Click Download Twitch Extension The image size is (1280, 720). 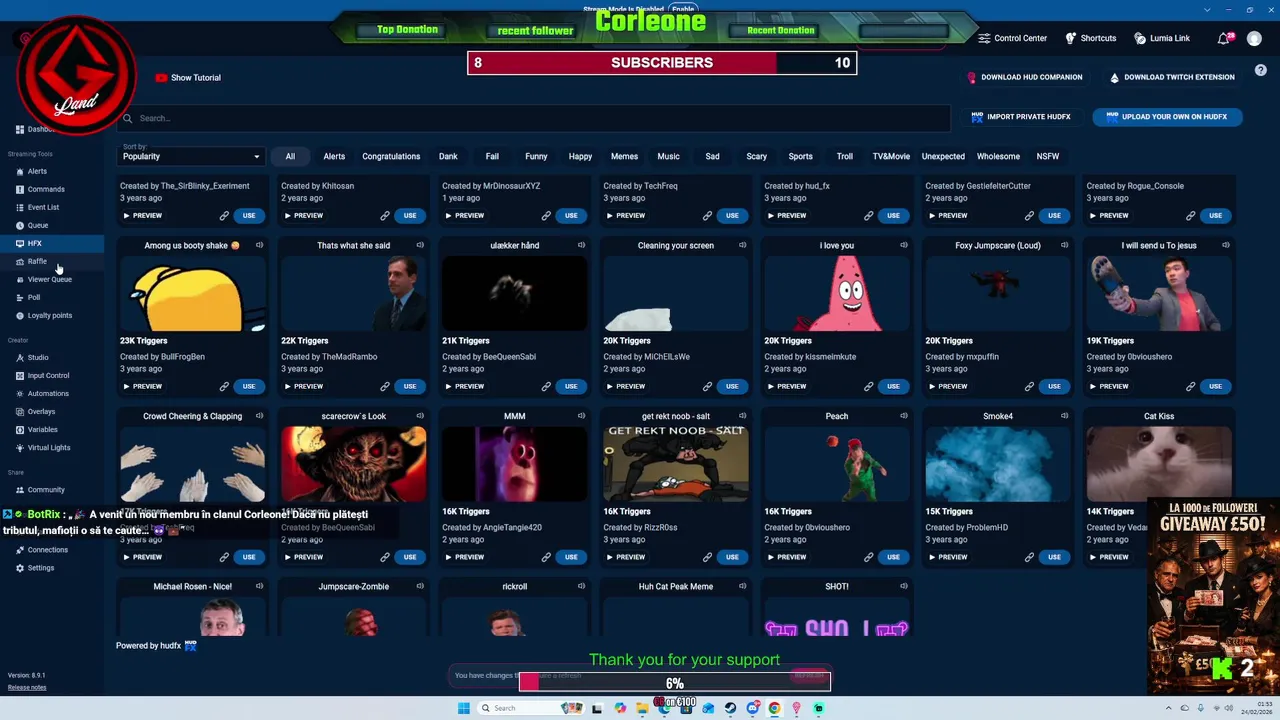(1172, 77)
